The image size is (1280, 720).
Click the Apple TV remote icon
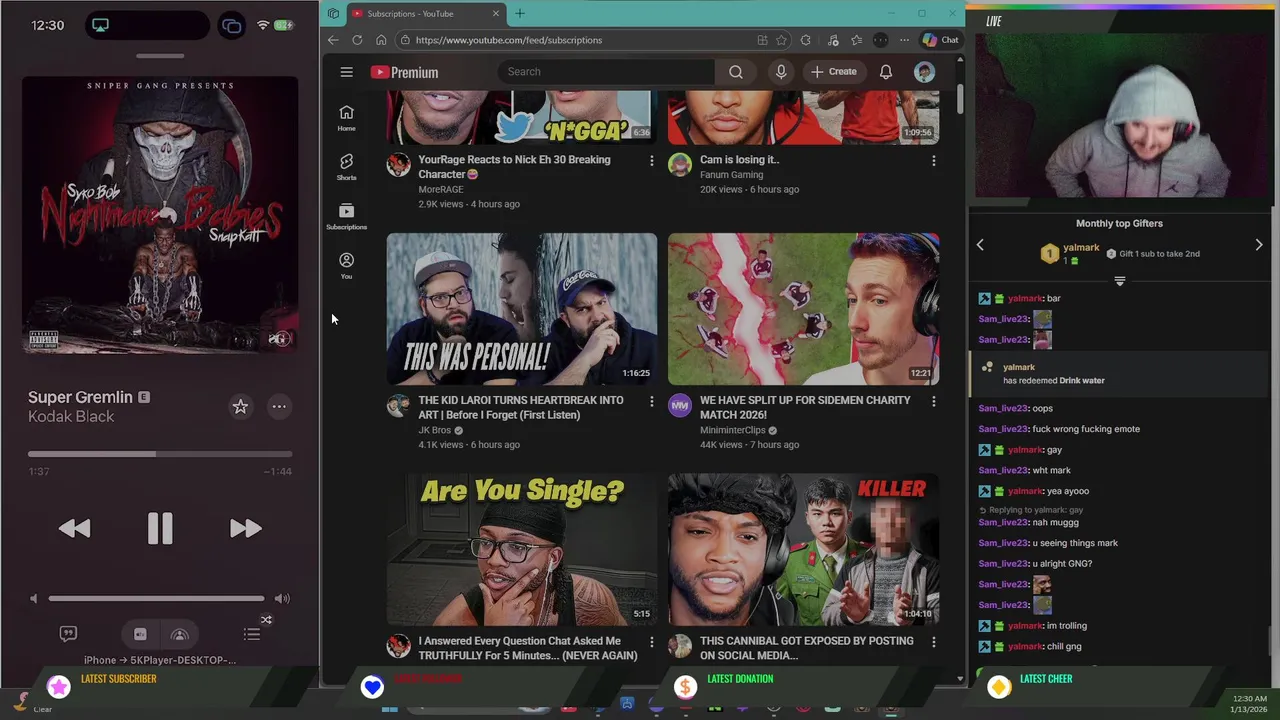point(140,634)
